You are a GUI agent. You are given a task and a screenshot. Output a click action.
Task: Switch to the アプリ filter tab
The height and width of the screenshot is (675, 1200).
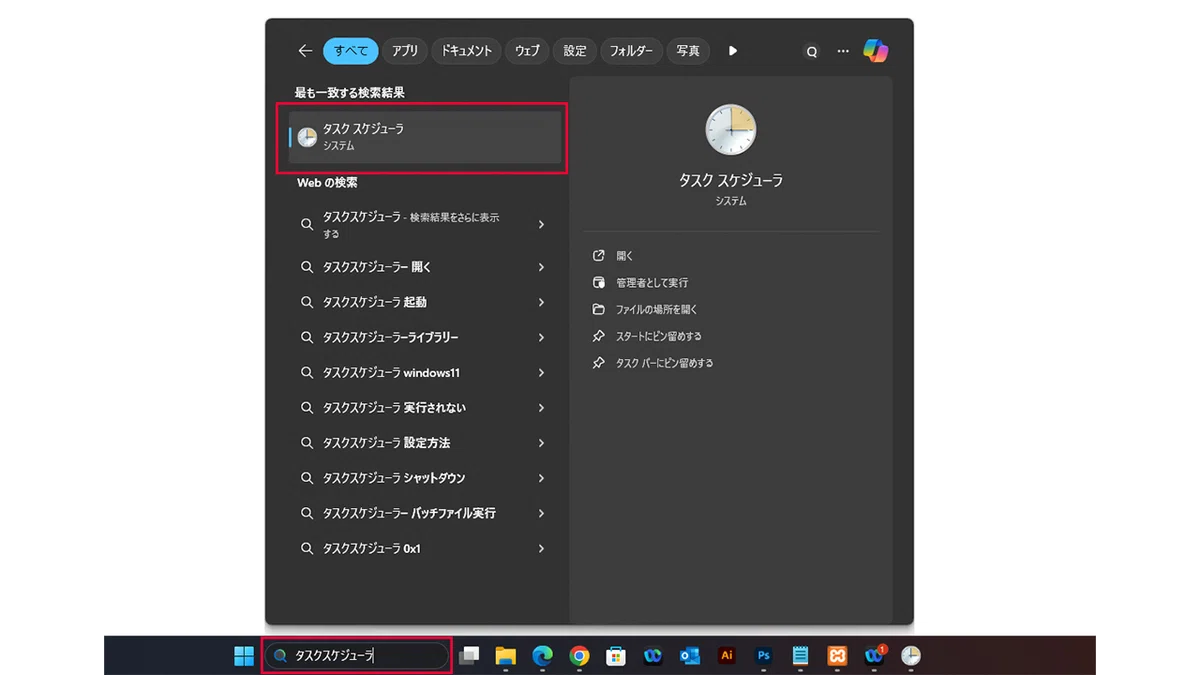(405, 51)
